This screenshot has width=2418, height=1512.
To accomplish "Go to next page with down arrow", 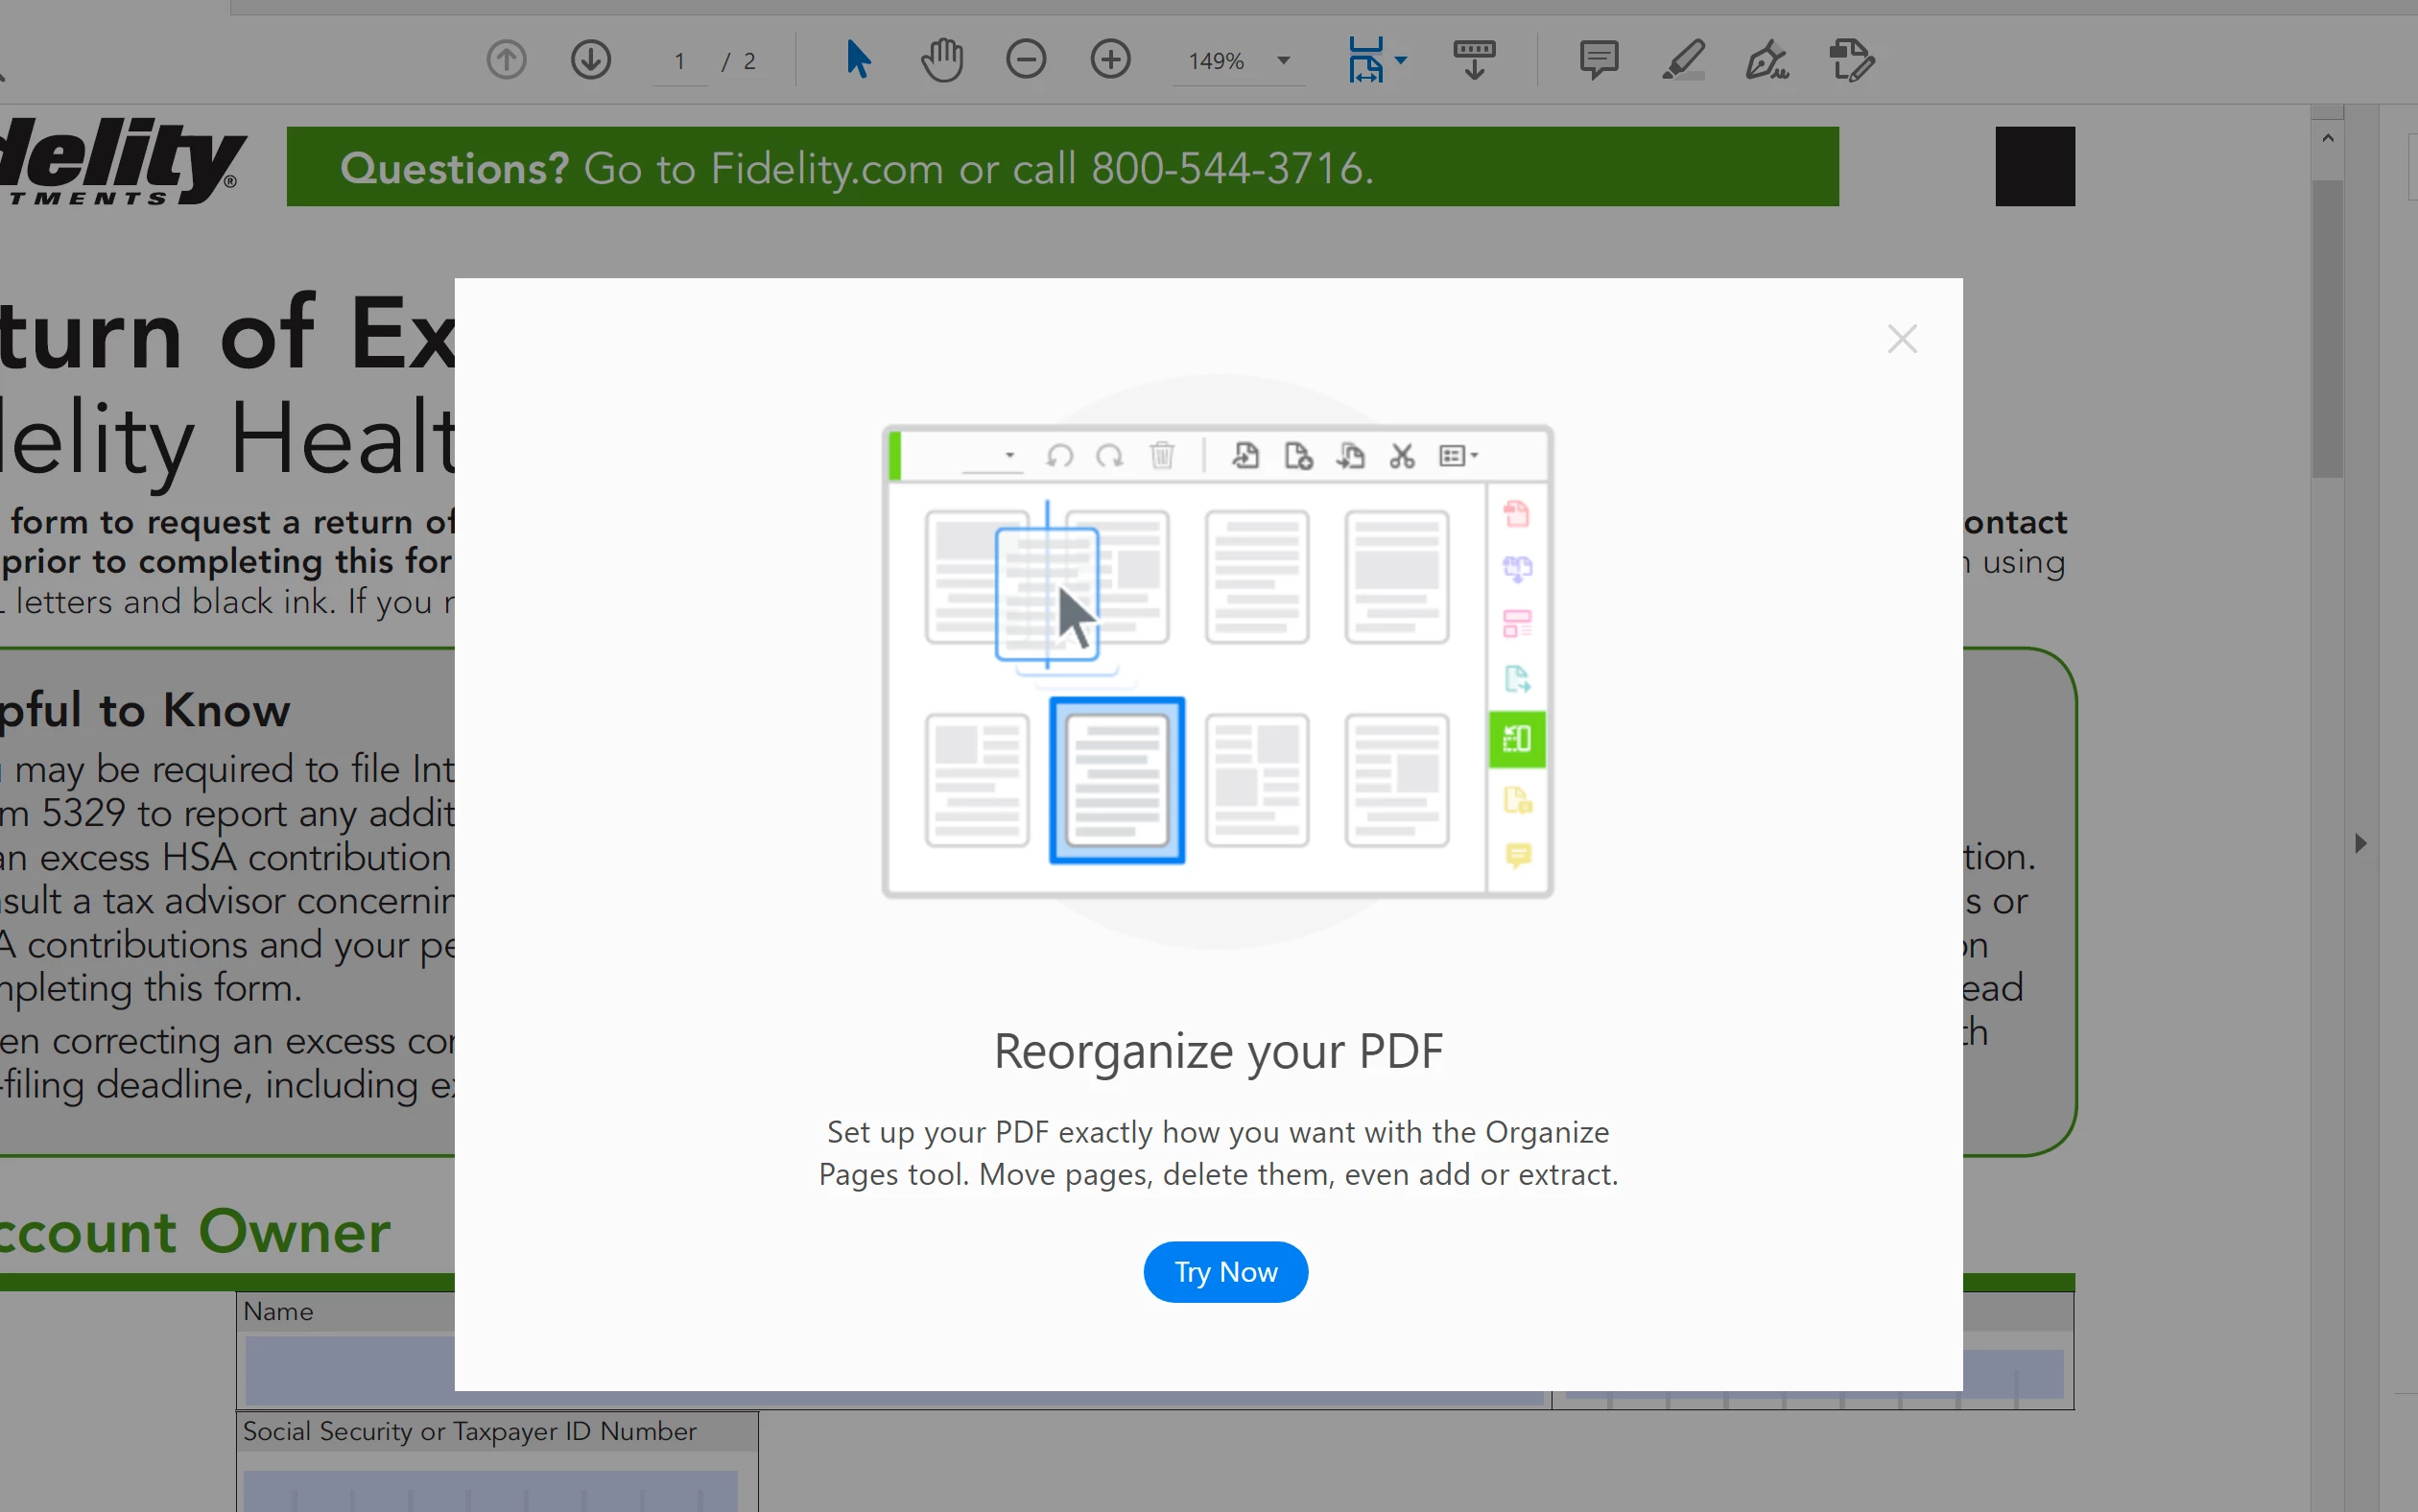I will [x=591, y=60].
